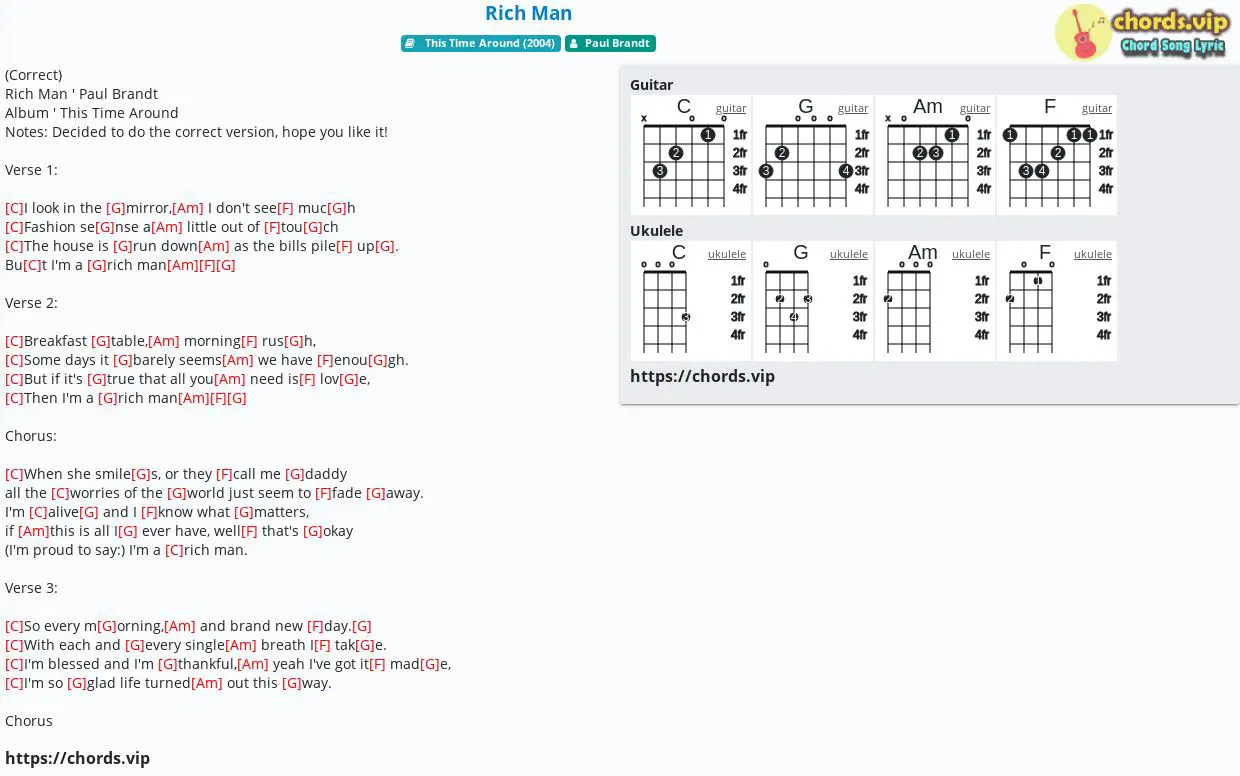
Task: Click the [C] chord before "rich man." in chorus
Action: (x=174, y=550)
